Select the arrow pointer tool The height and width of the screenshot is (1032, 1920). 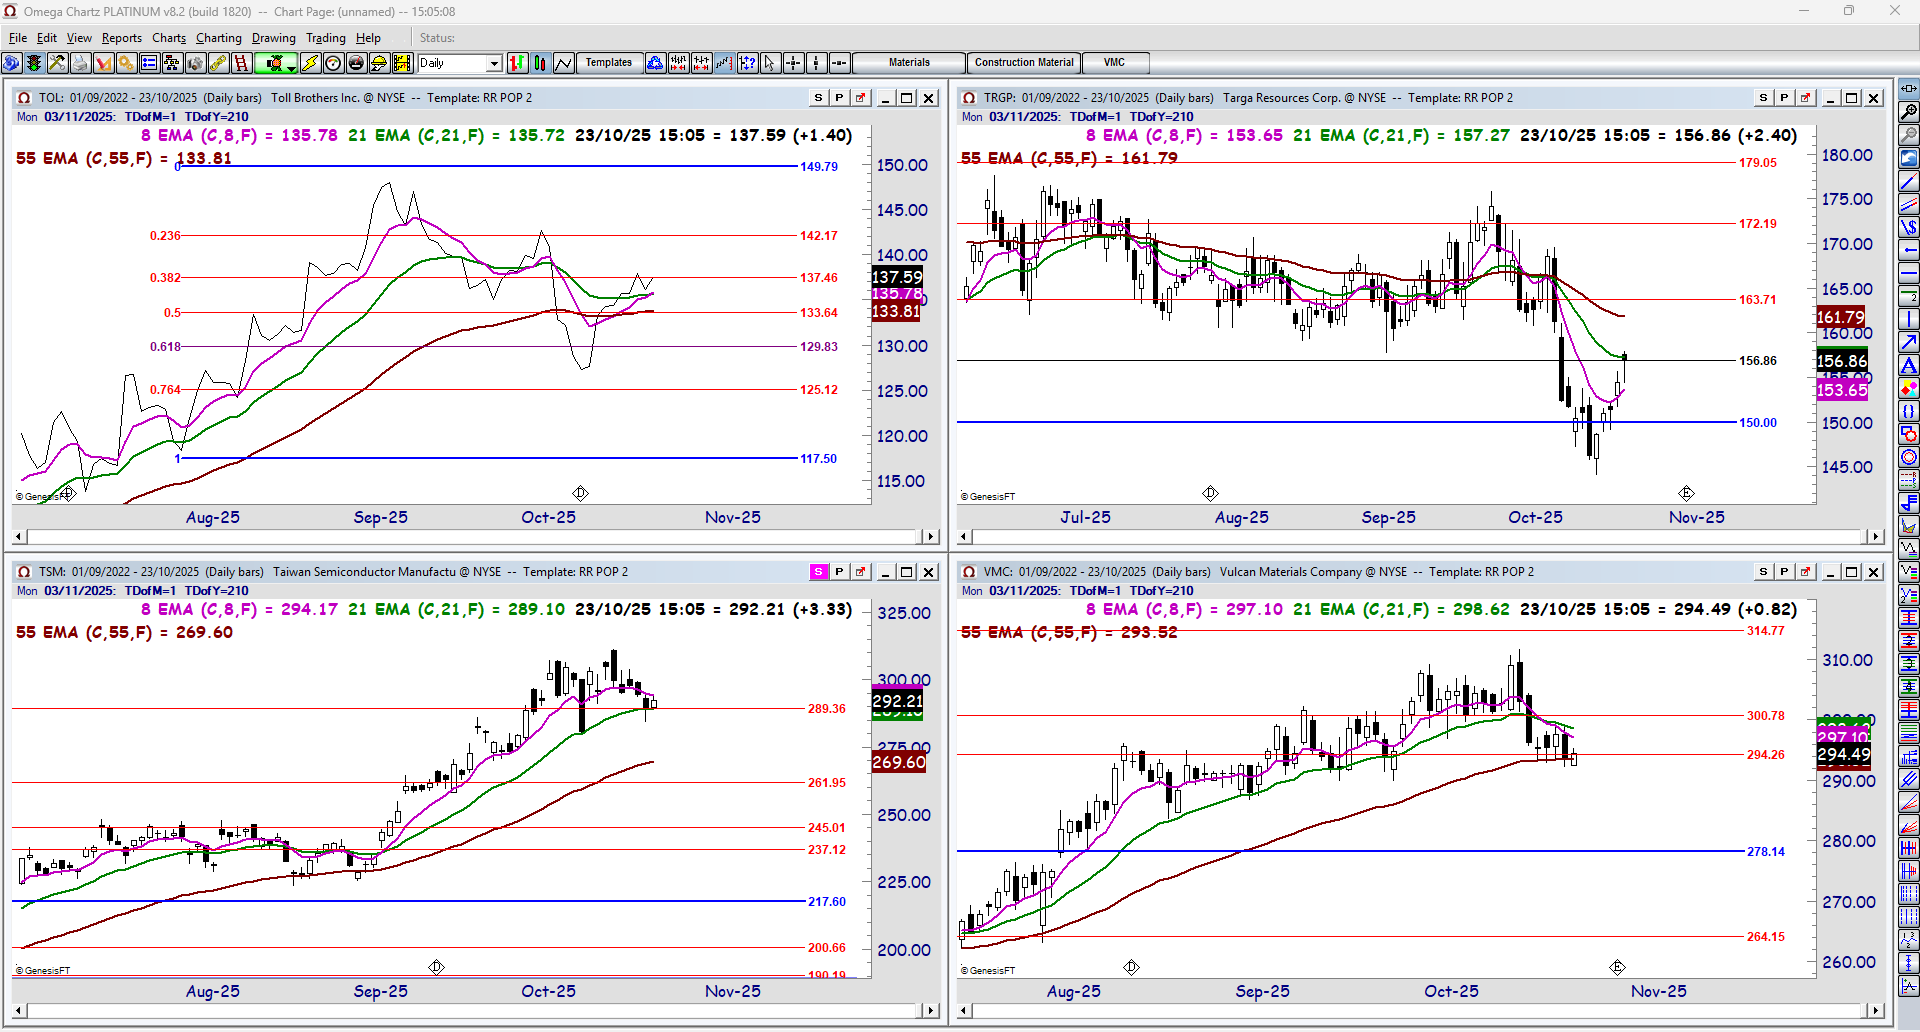[770, 63]
